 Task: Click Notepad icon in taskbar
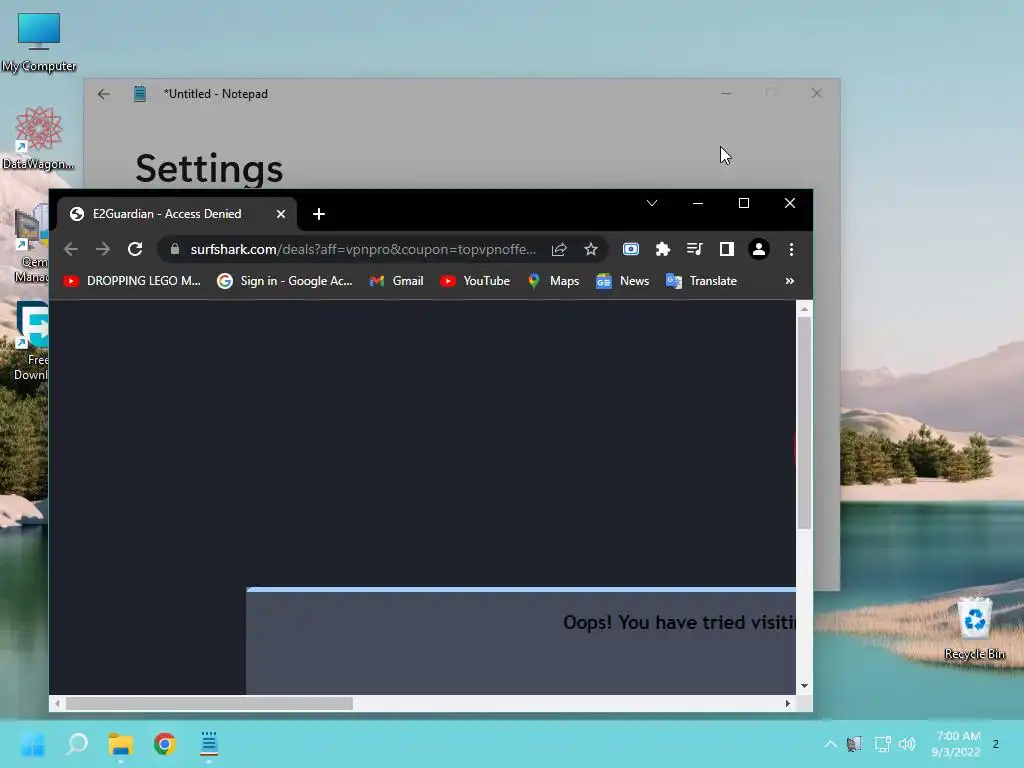[x=209, y=744]
